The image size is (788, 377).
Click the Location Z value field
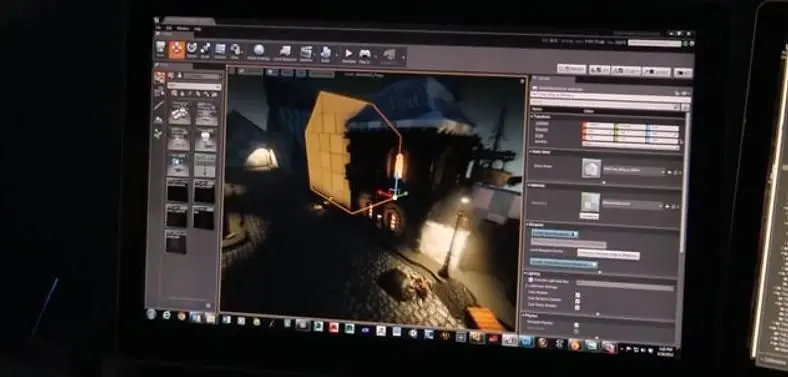click(663, 128)
